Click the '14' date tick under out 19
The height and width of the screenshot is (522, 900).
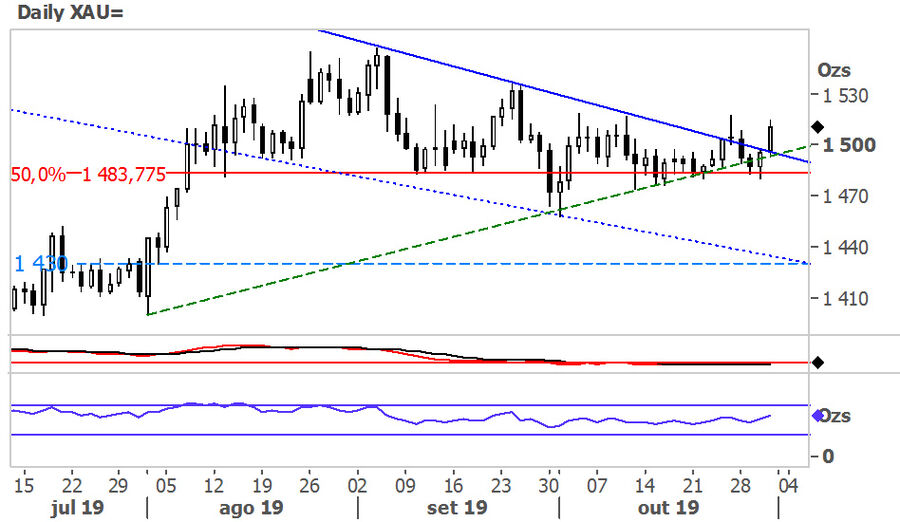coord(645,486)
